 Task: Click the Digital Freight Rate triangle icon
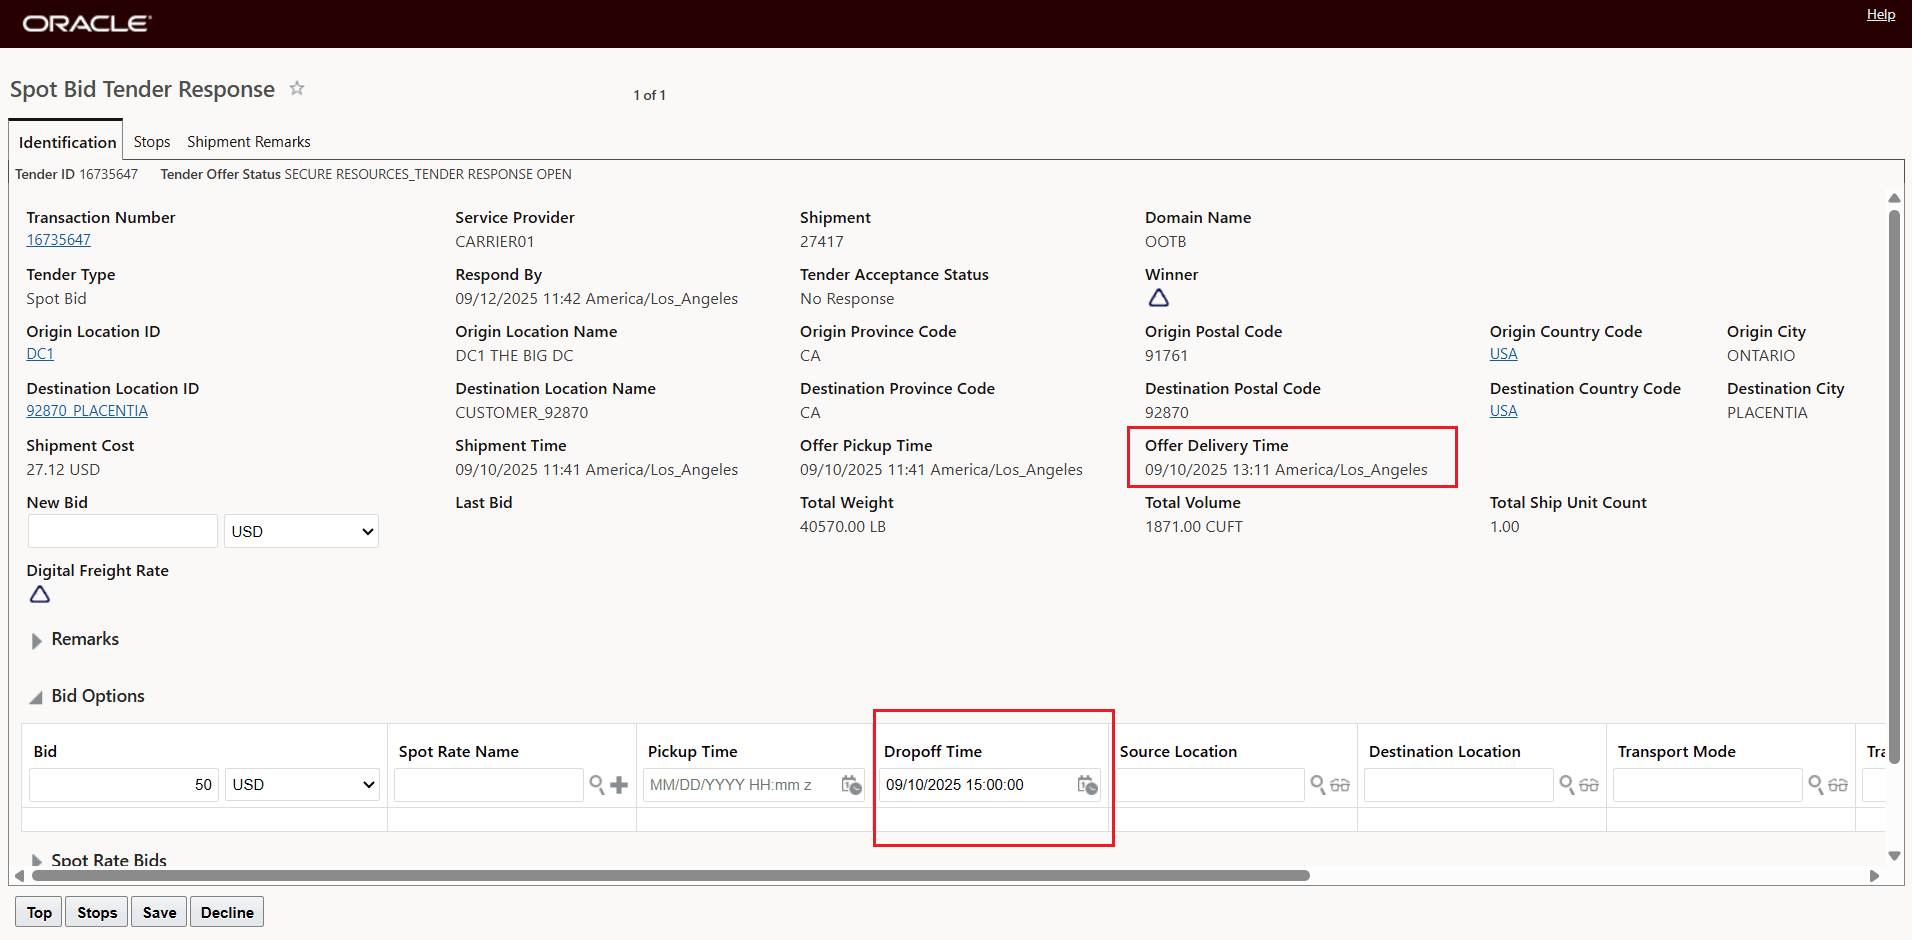click(39, 594)
